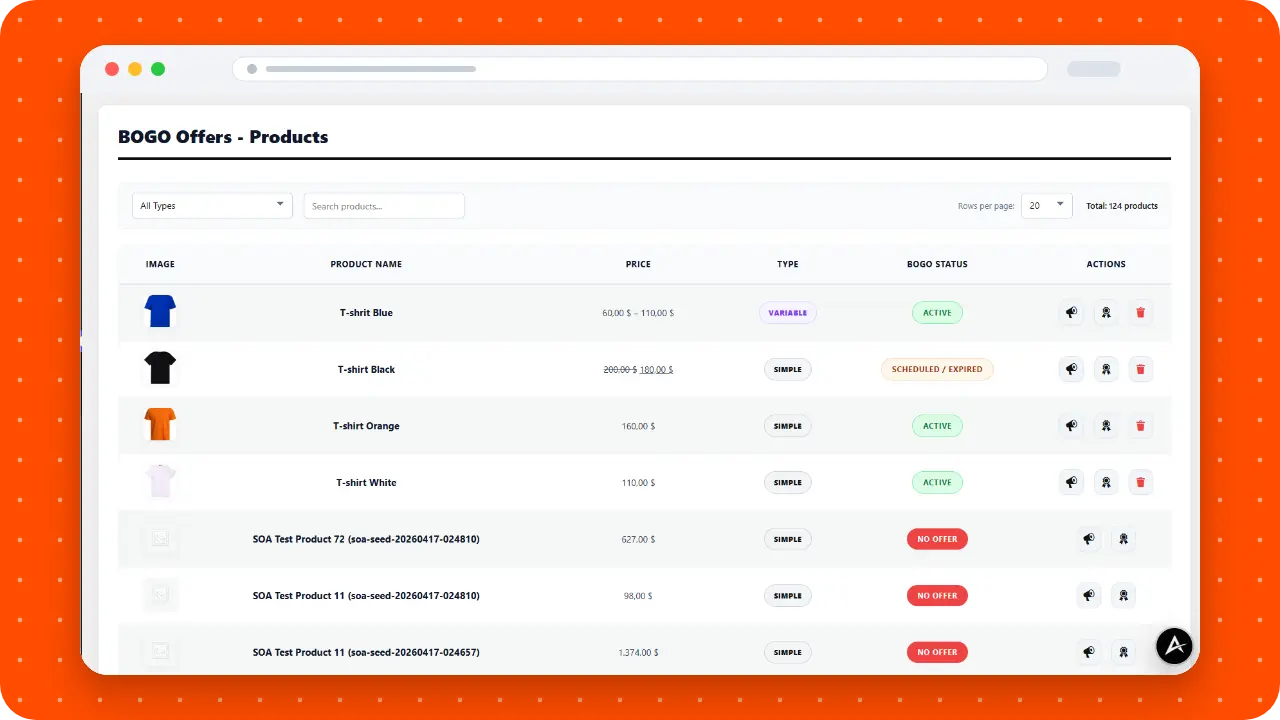Click the 160,00 $ price cell
This screenshot has height=720, width=1280.
point(638,426)
